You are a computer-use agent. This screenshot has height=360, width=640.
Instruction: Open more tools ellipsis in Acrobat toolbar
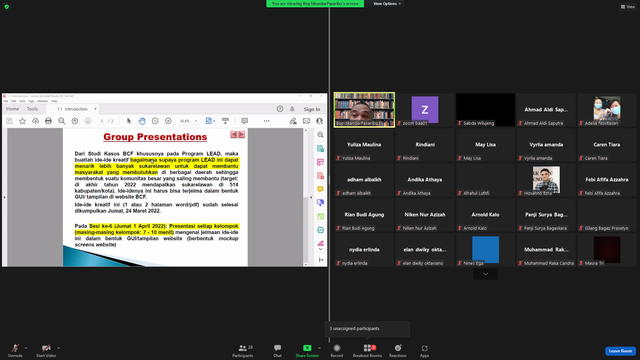(x=267, y=121)
